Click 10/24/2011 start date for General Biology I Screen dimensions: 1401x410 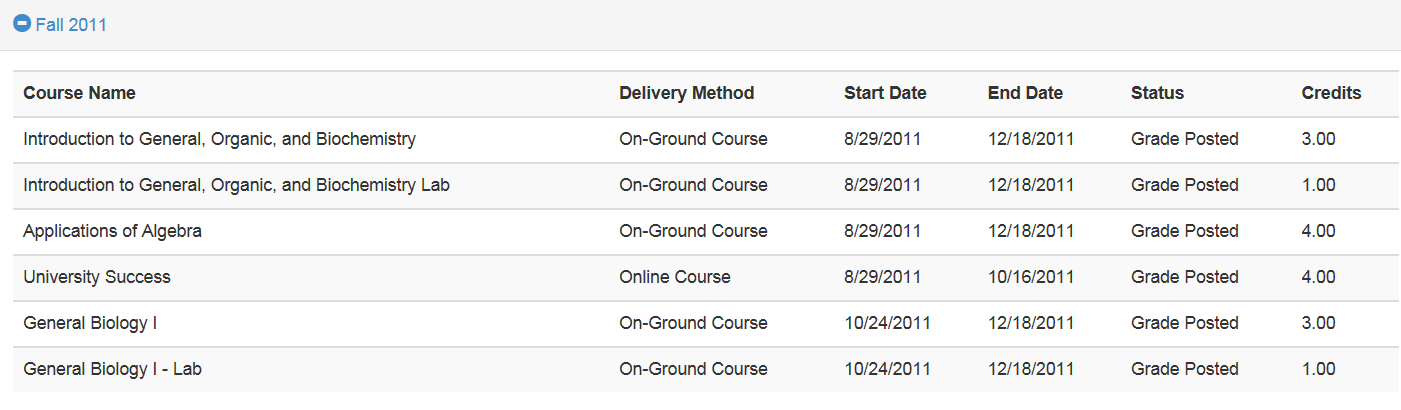(887, 323)
